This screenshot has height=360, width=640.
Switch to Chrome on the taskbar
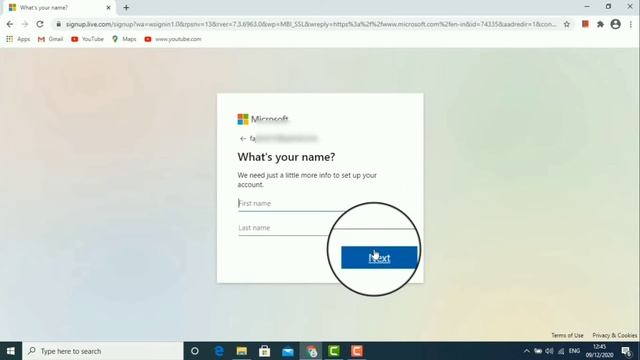[x=311, y=351]
